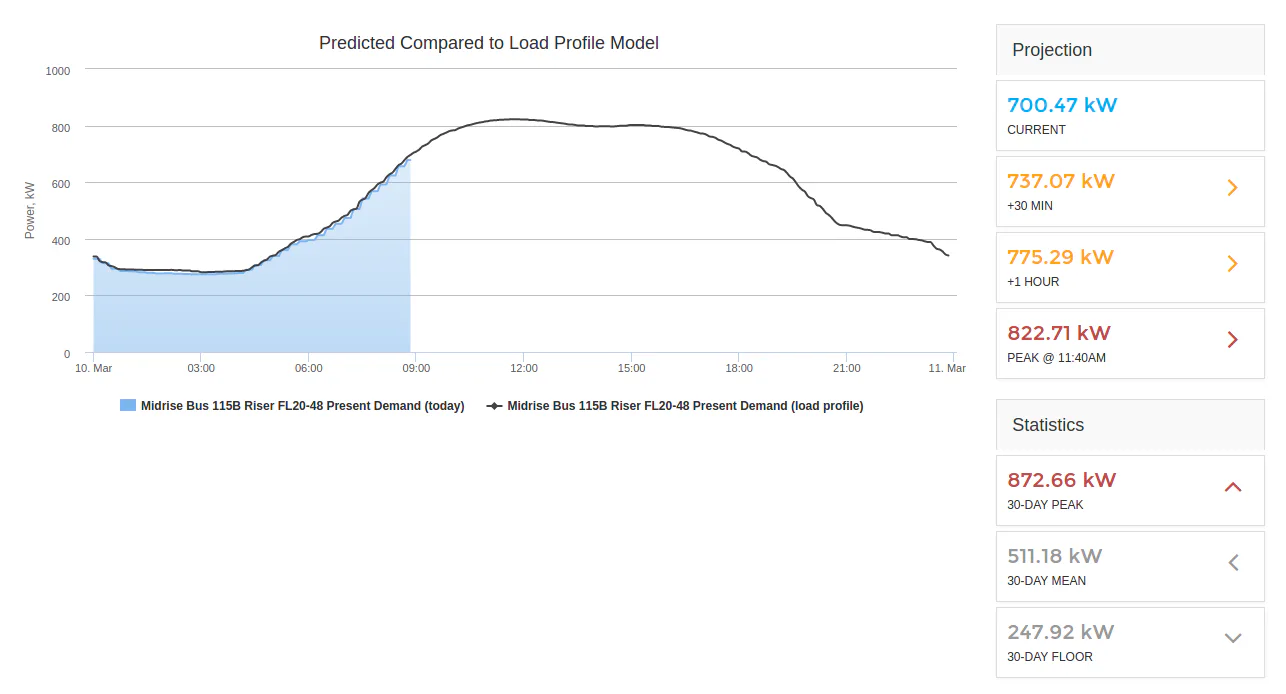Click the orange chevron on +1 HOUR card

(x=1232, y=263)
